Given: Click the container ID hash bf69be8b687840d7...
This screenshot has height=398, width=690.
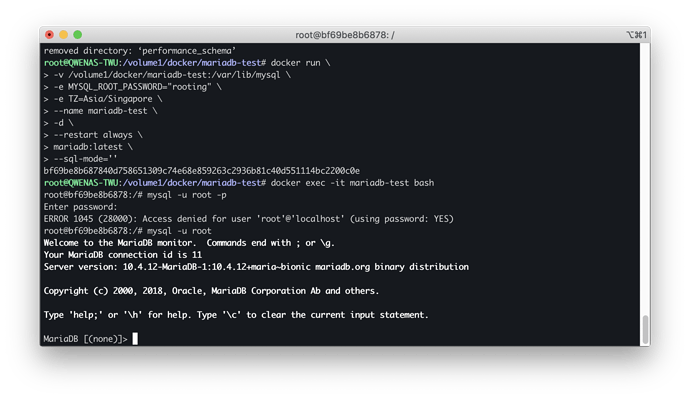Looking at the screenshot, I should pos(202,171).
